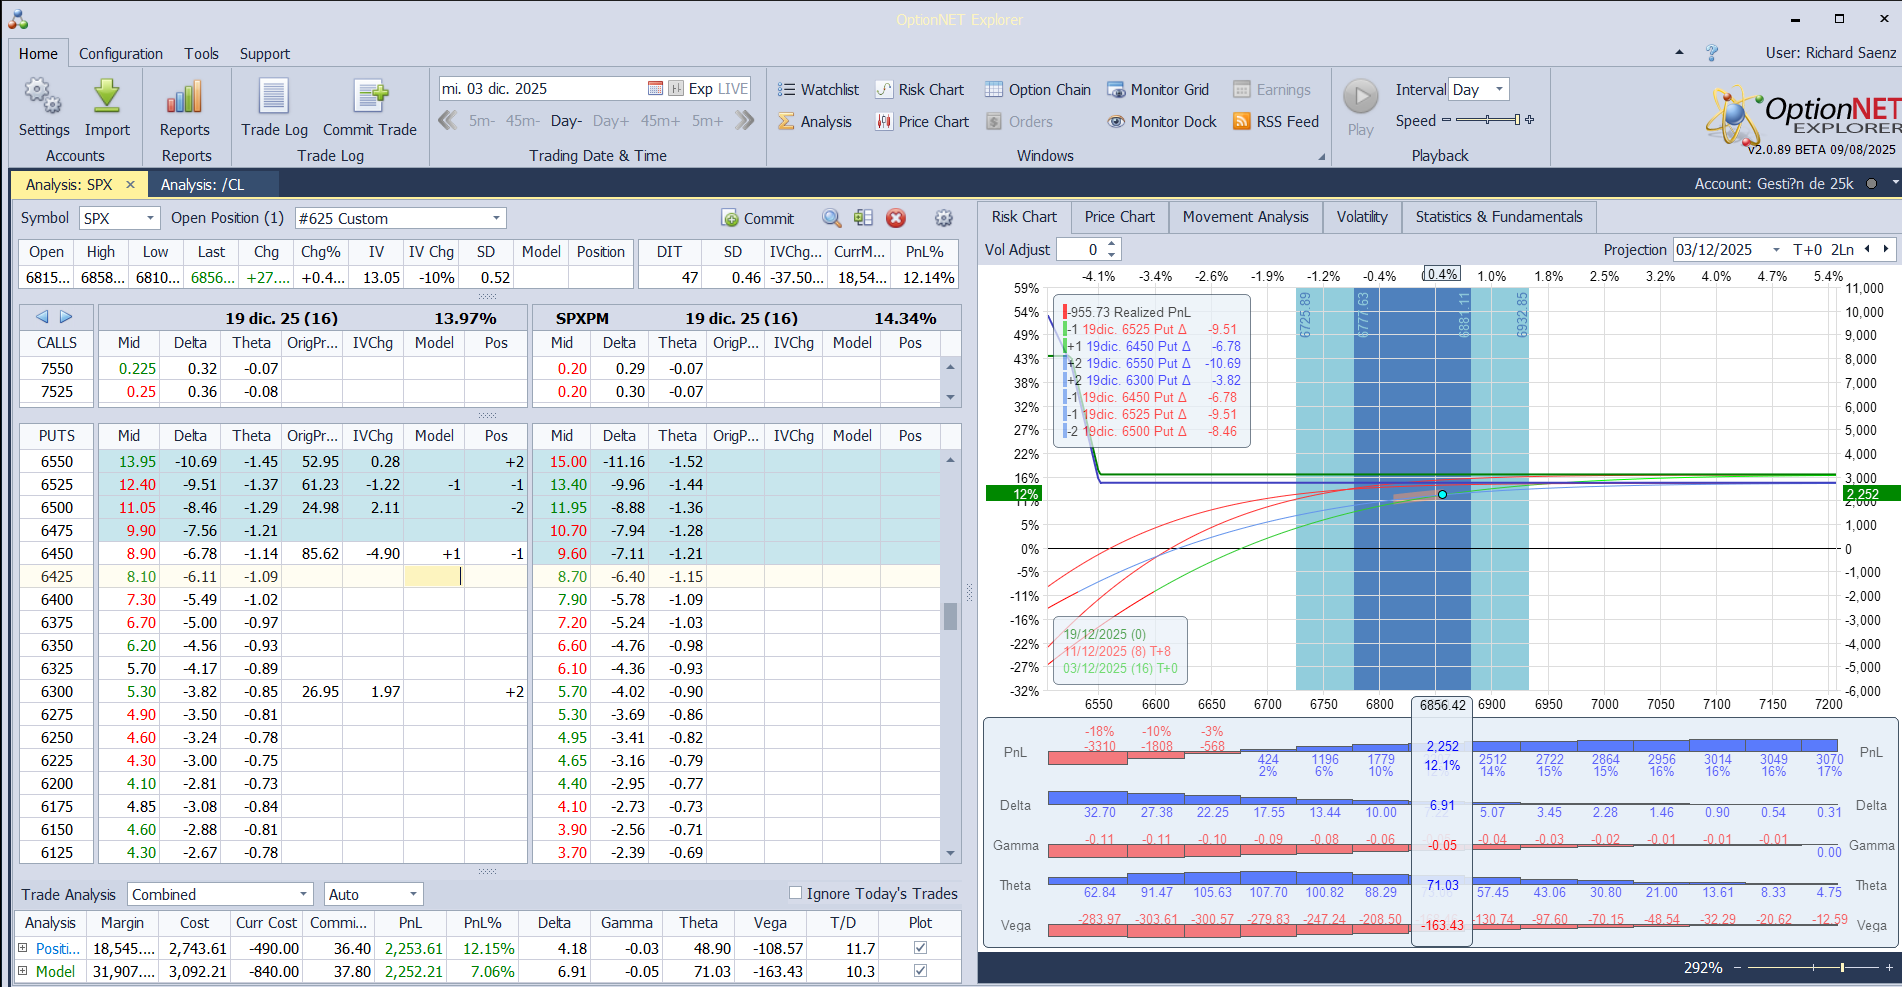Toggle the T+0 projection option
This screenshot has width=1902, height=987.
1807,250
